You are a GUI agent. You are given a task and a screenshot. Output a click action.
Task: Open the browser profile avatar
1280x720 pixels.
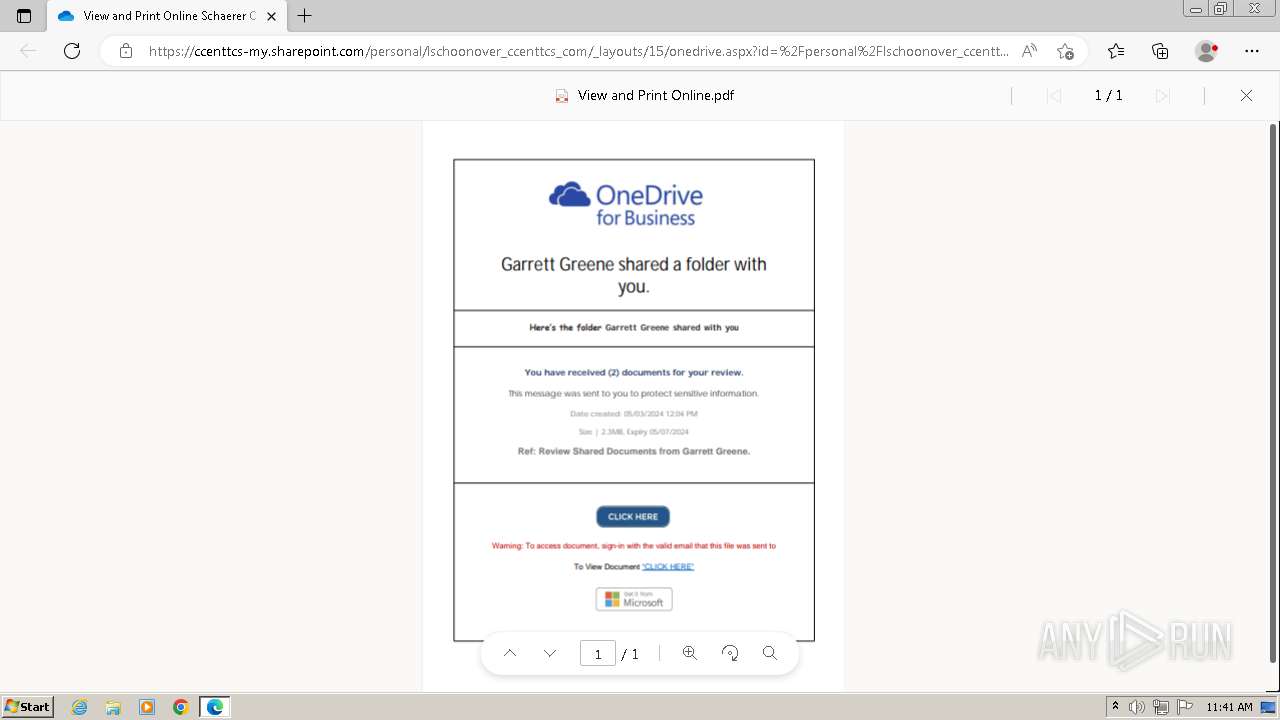[x=1207, y=51]
